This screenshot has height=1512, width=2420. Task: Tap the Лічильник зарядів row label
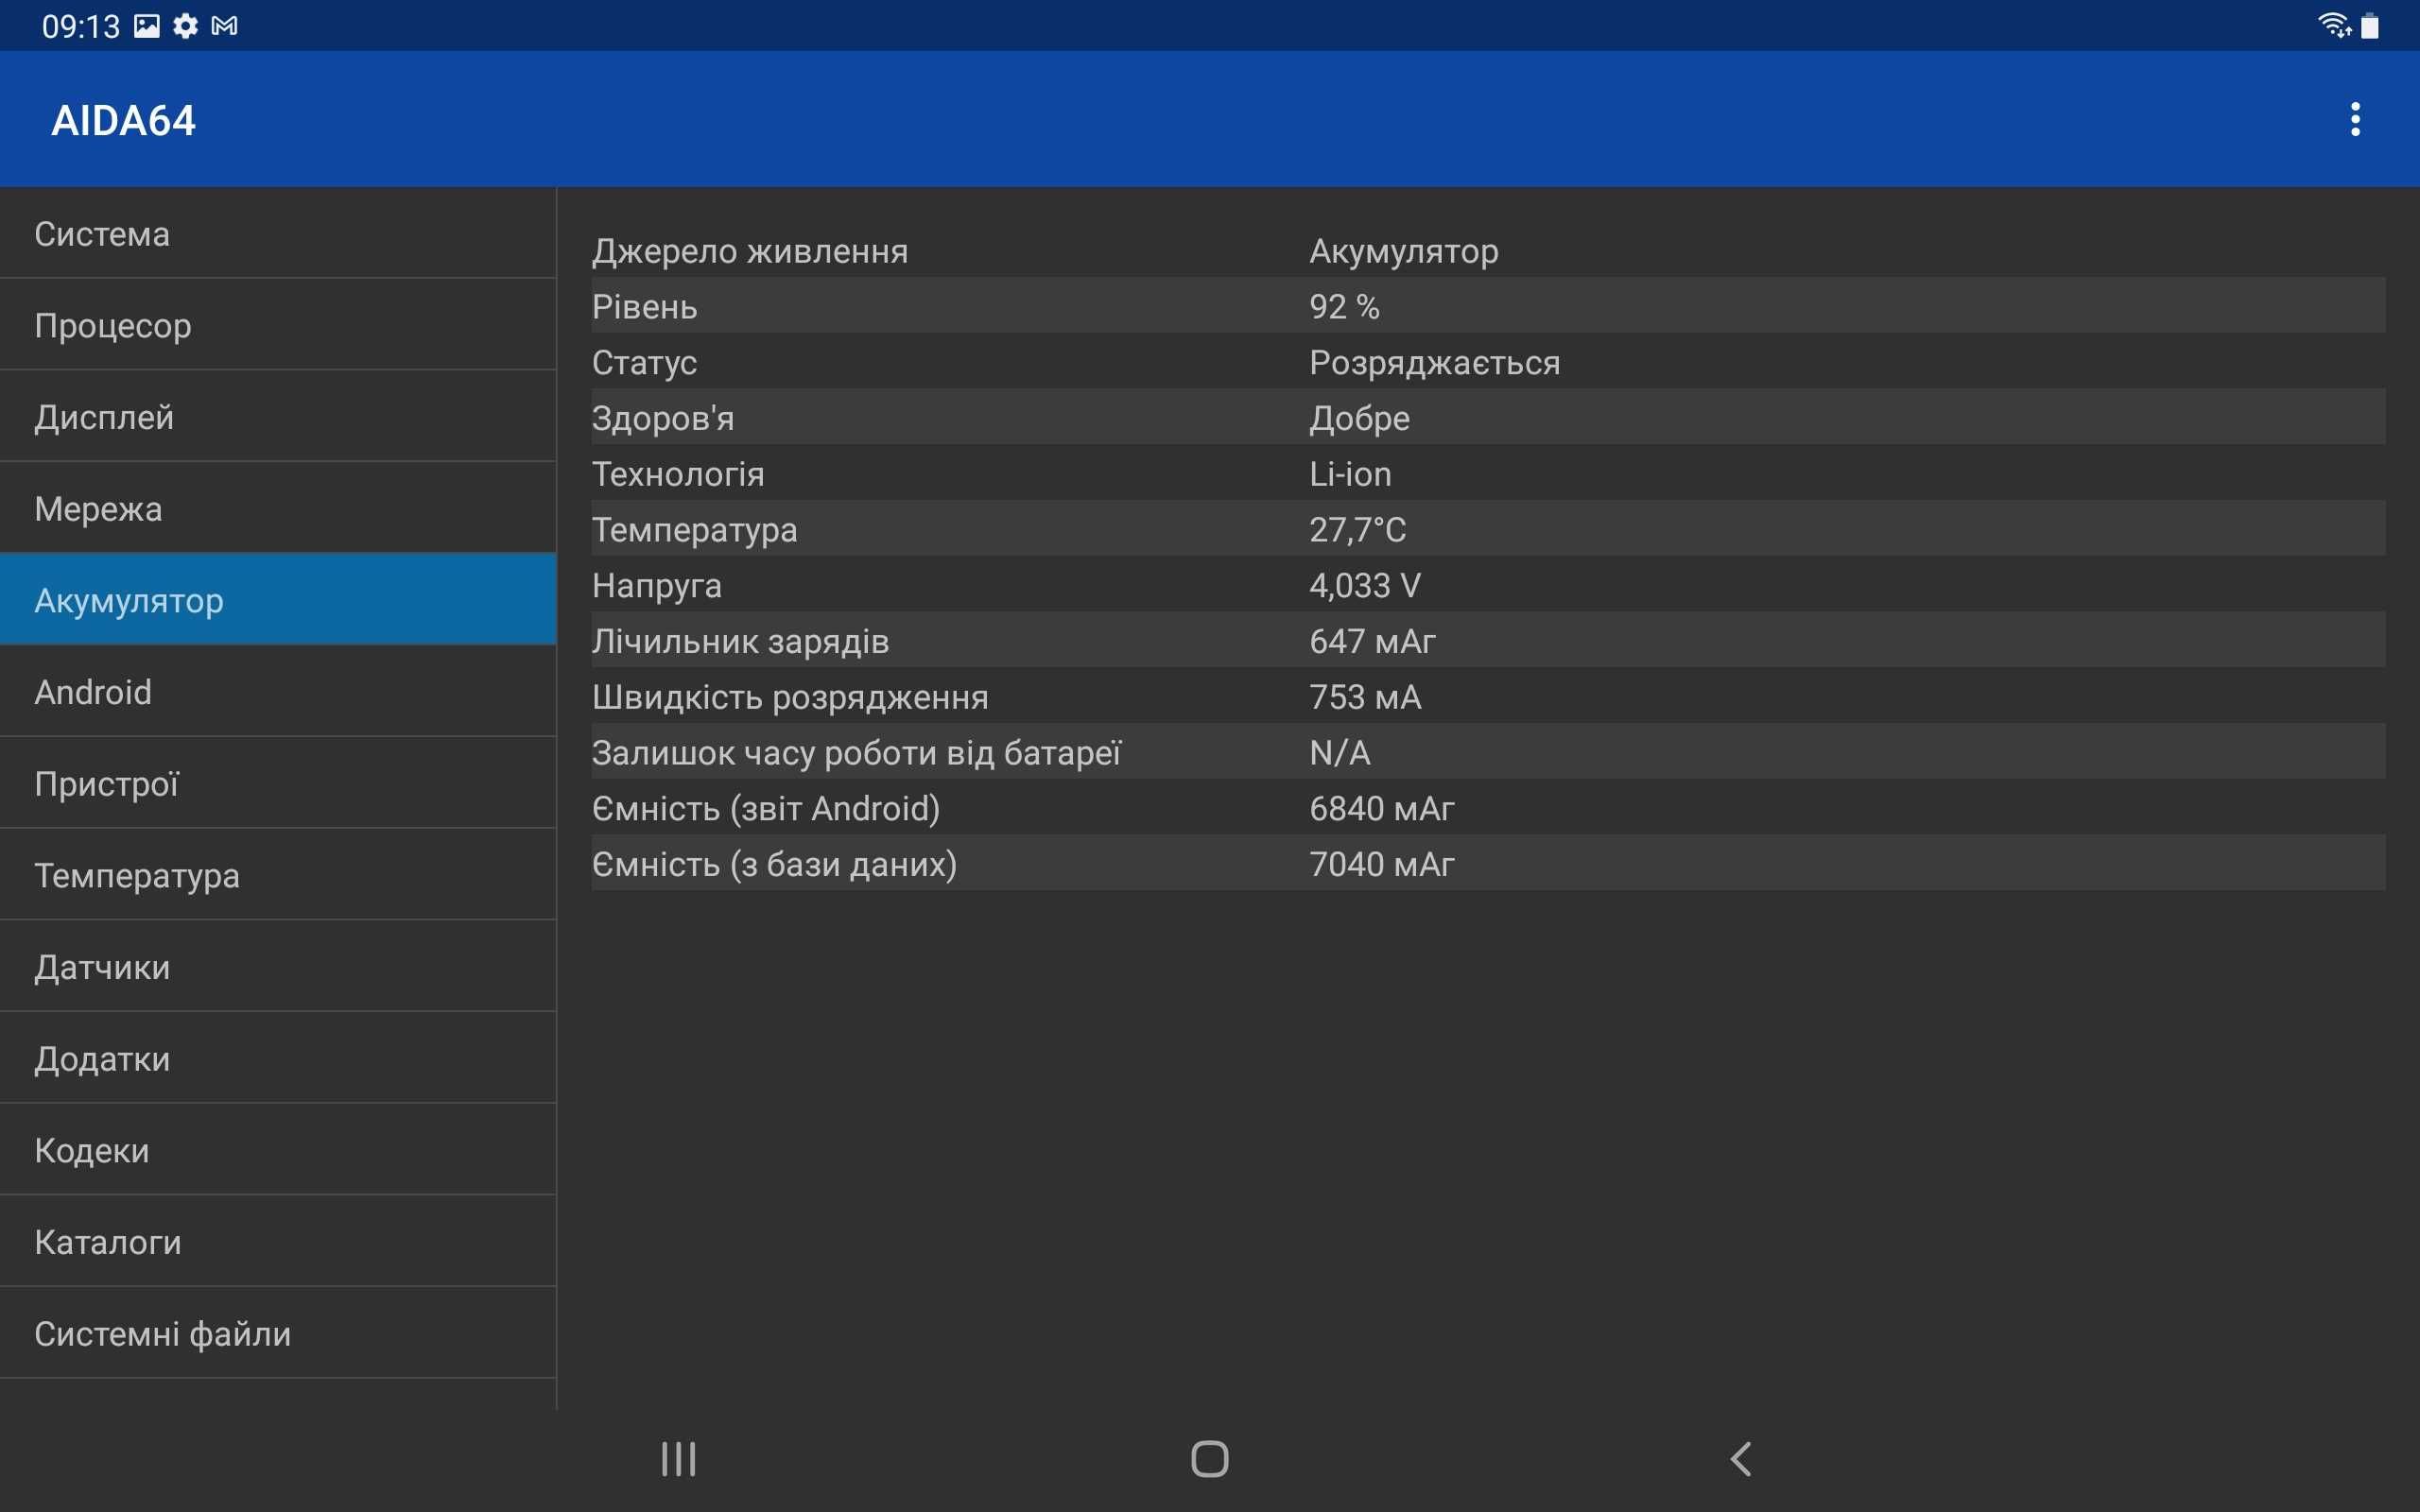pos(741,642)
